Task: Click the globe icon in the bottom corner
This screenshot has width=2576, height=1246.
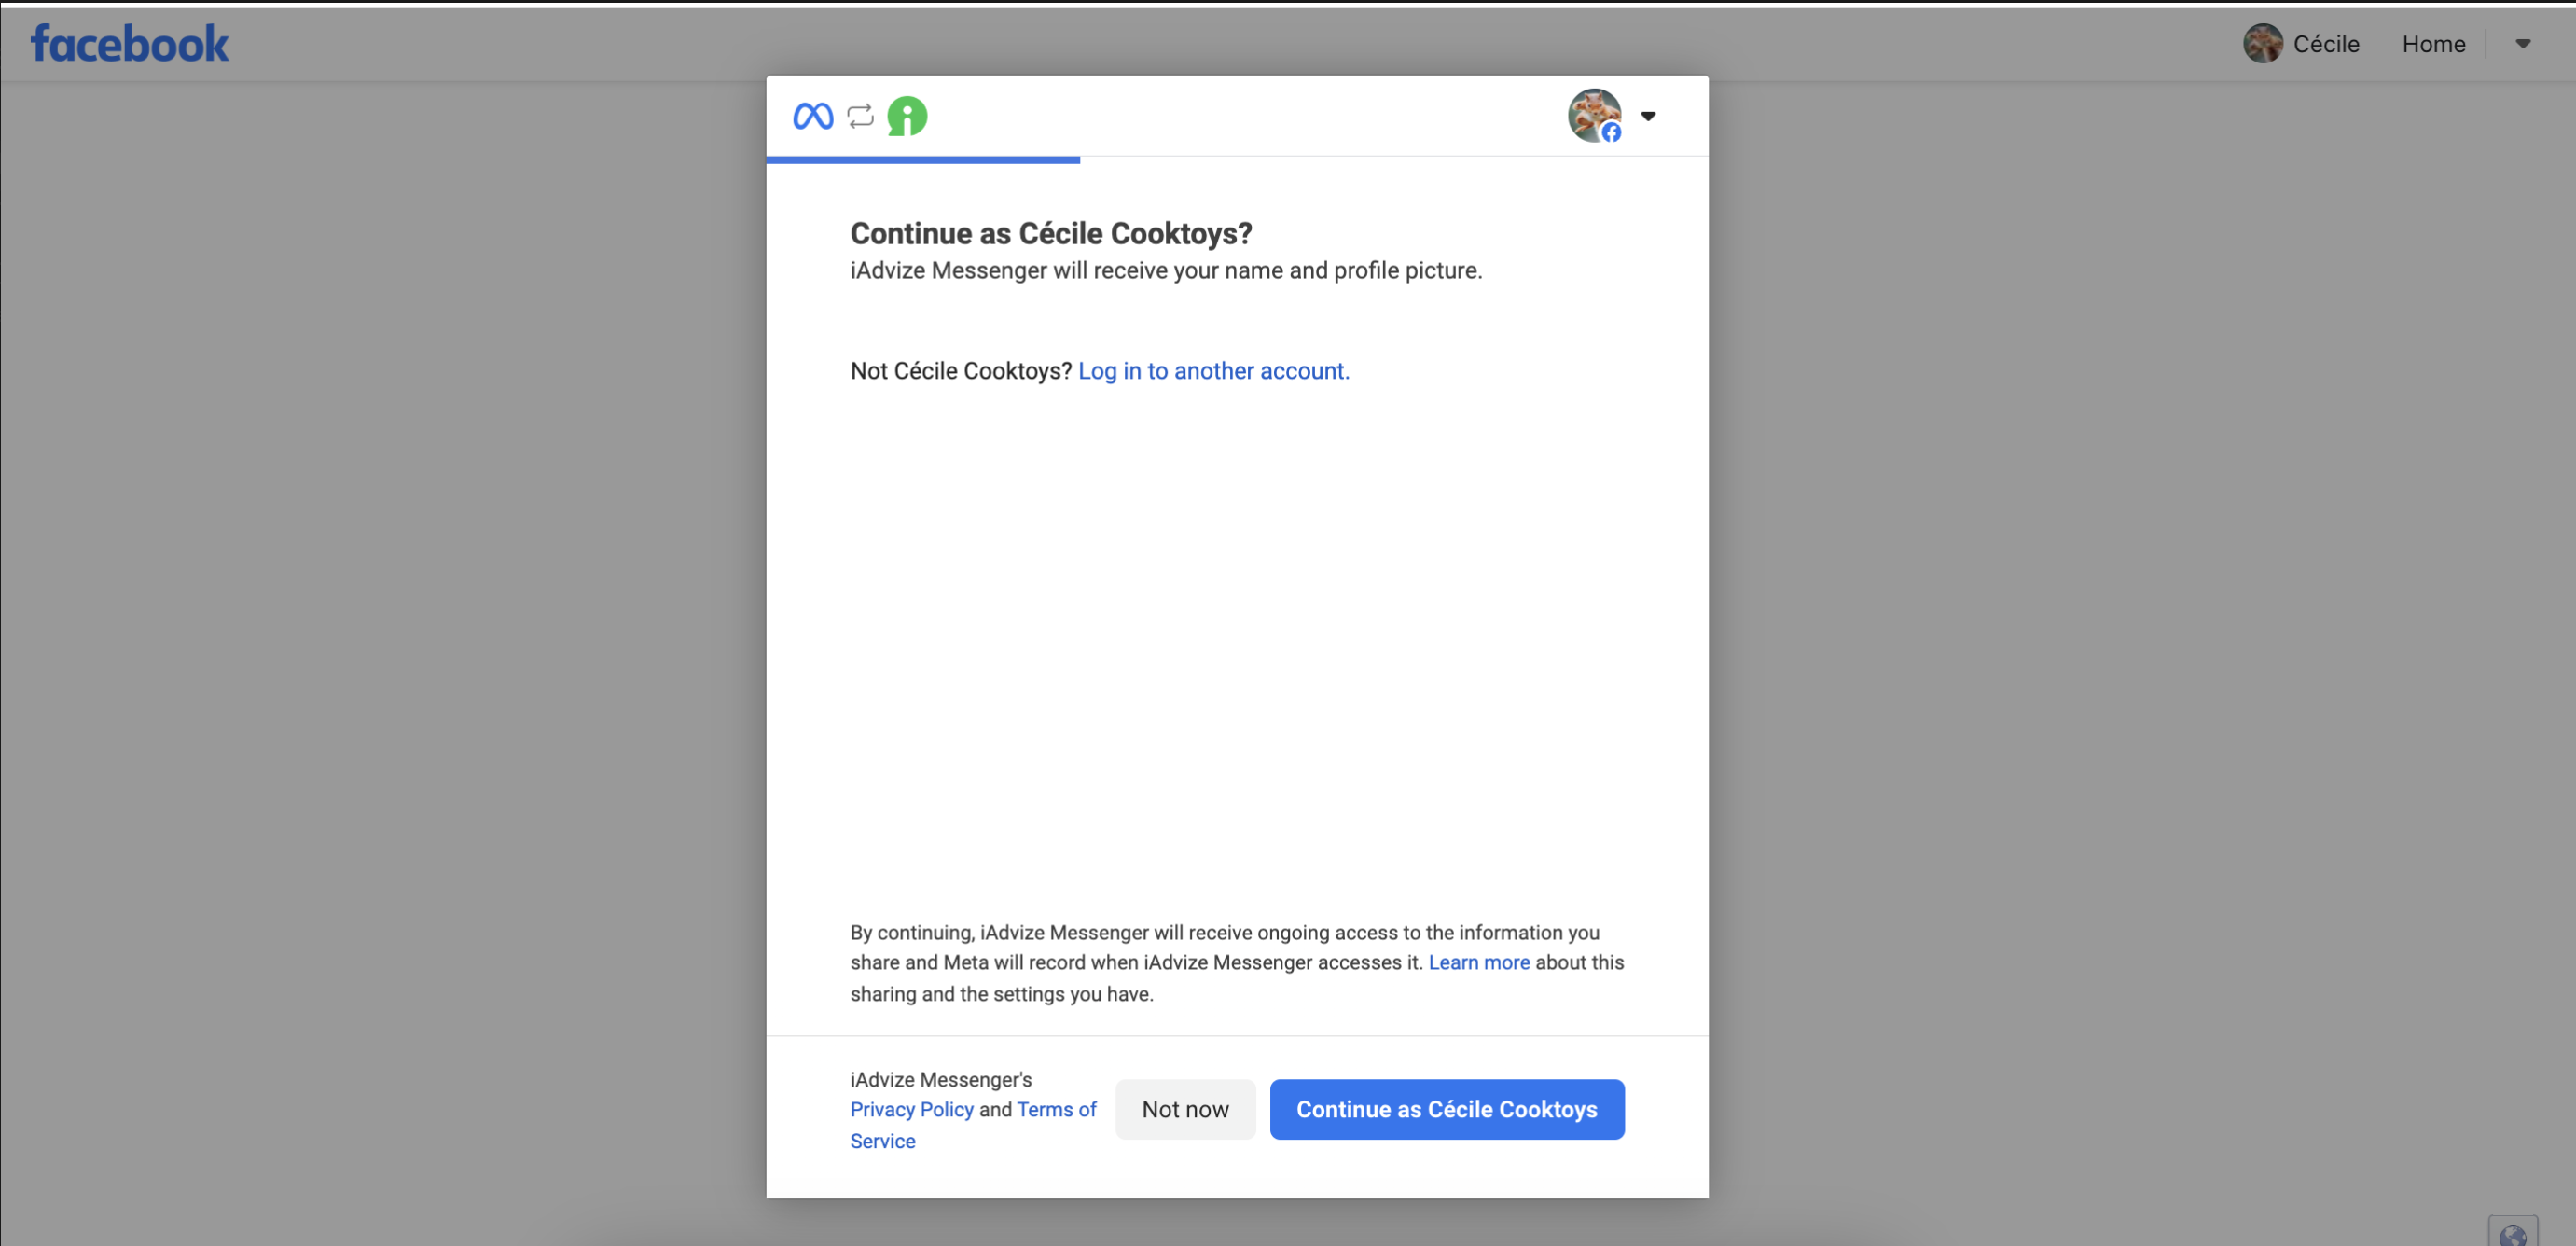Action: pyautogui.click(x=2512, y=1234)
